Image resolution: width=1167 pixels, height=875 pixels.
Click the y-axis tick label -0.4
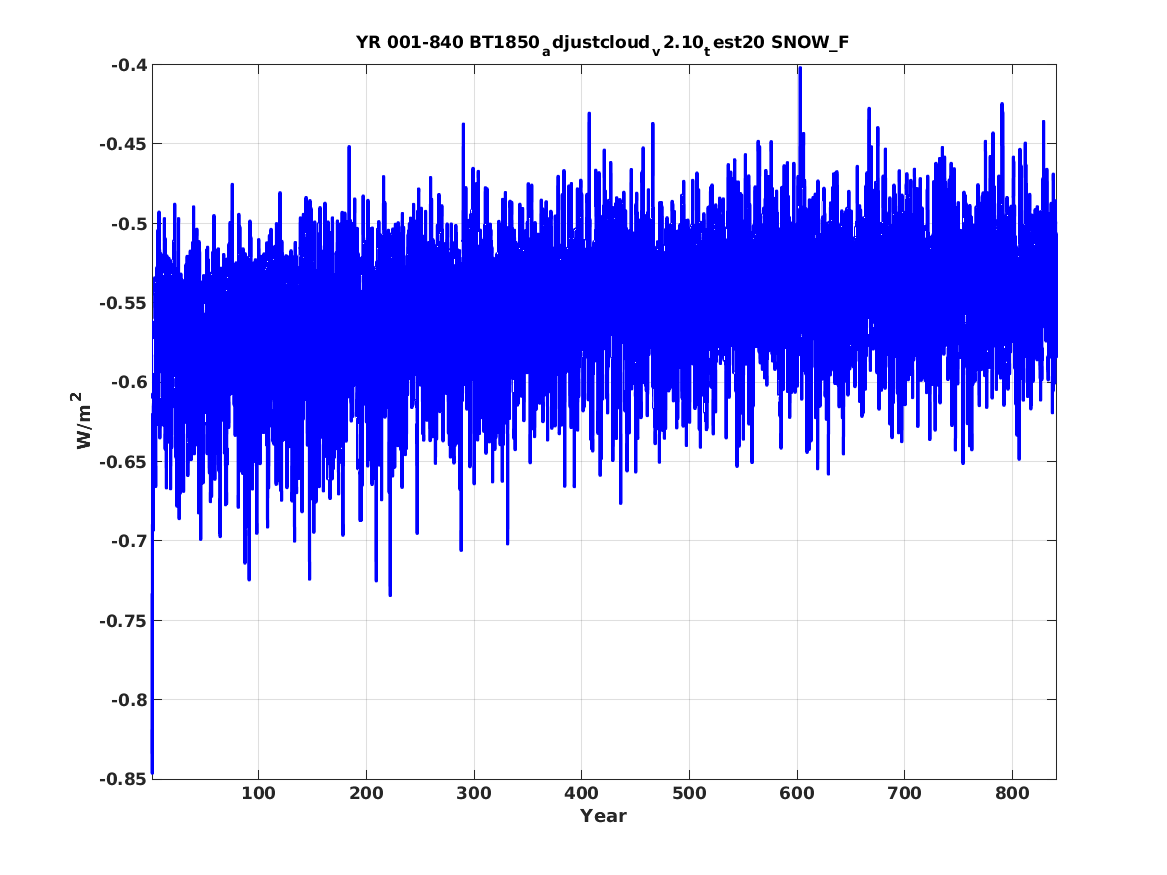tap(129, 65)
